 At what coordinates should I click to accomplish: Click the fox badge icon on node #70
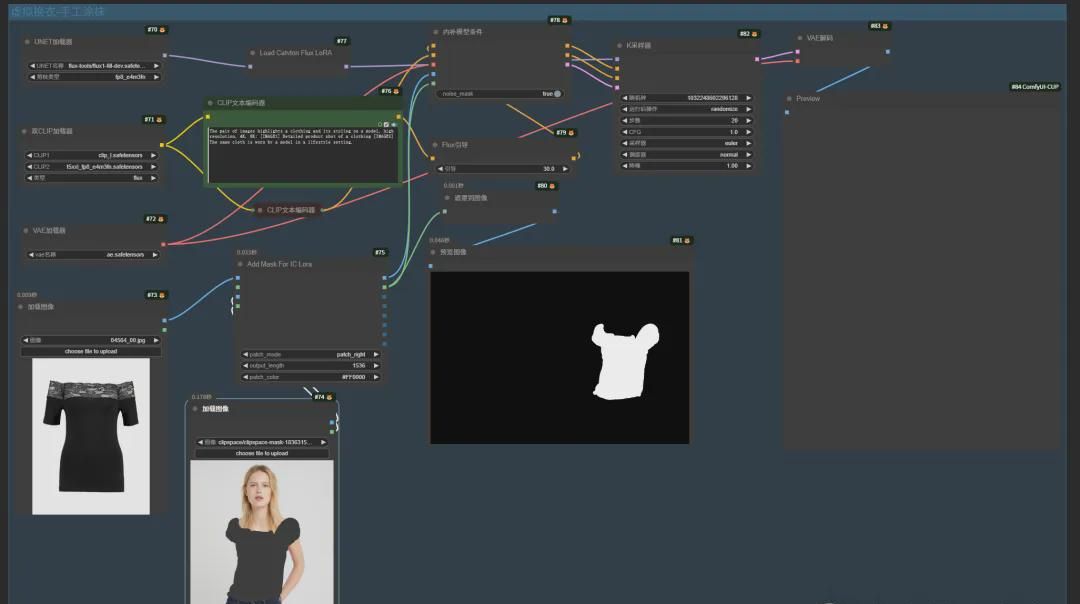pyautogui.click(x=163, y=30)
